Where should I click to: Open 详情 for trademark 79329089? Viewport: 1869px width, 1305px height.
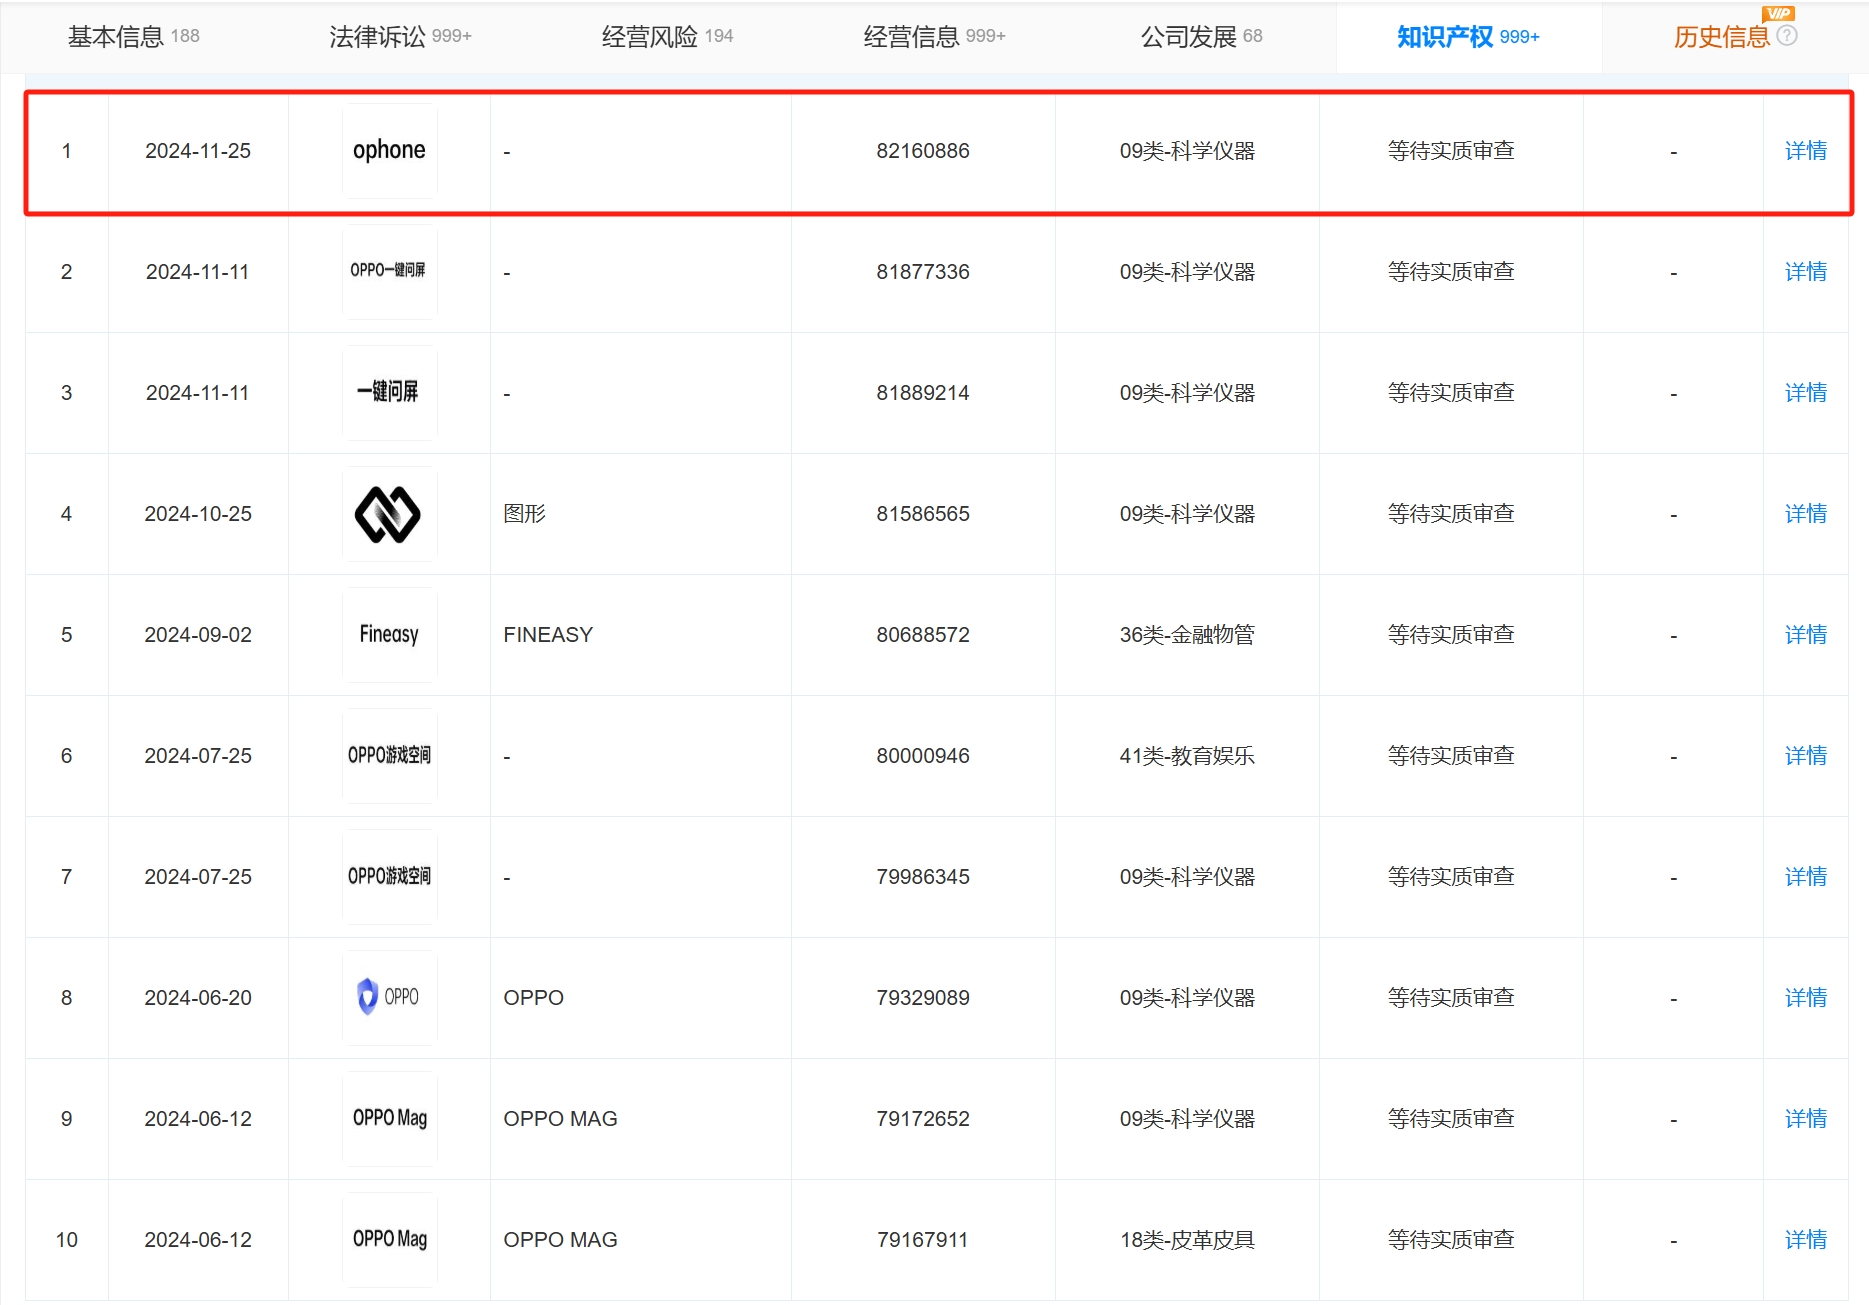[x=1805, y=998]
